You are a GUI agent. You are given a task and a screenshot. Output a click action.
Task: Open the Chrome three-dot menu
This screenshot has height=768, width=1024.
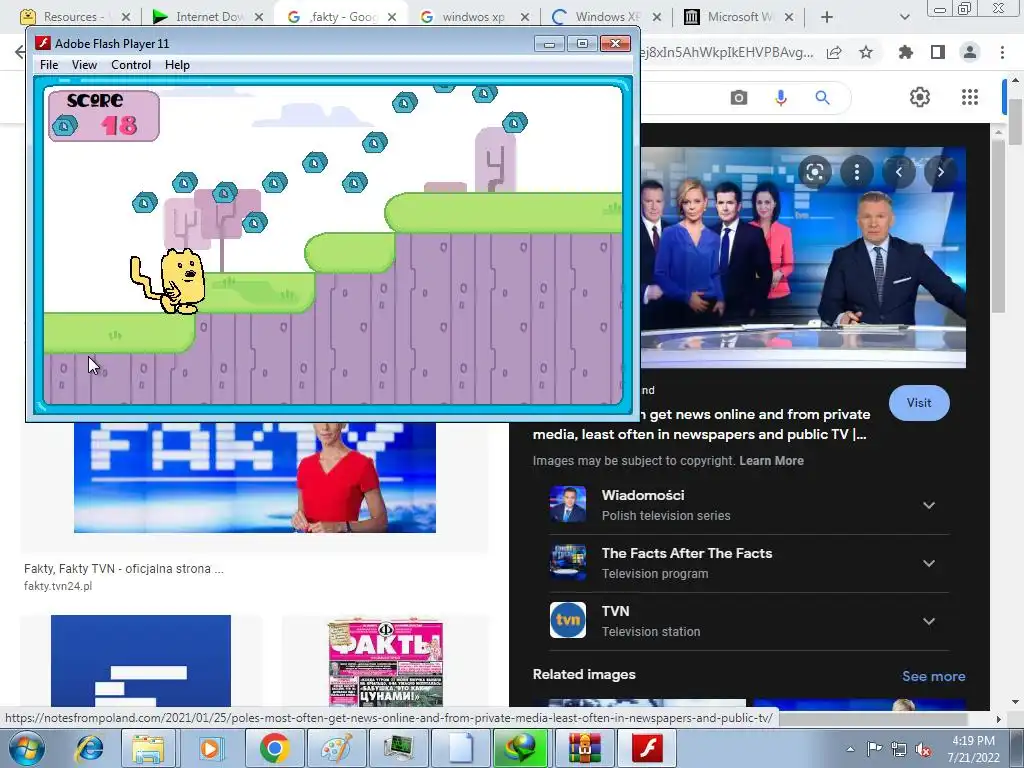(x=1002, y=52)
